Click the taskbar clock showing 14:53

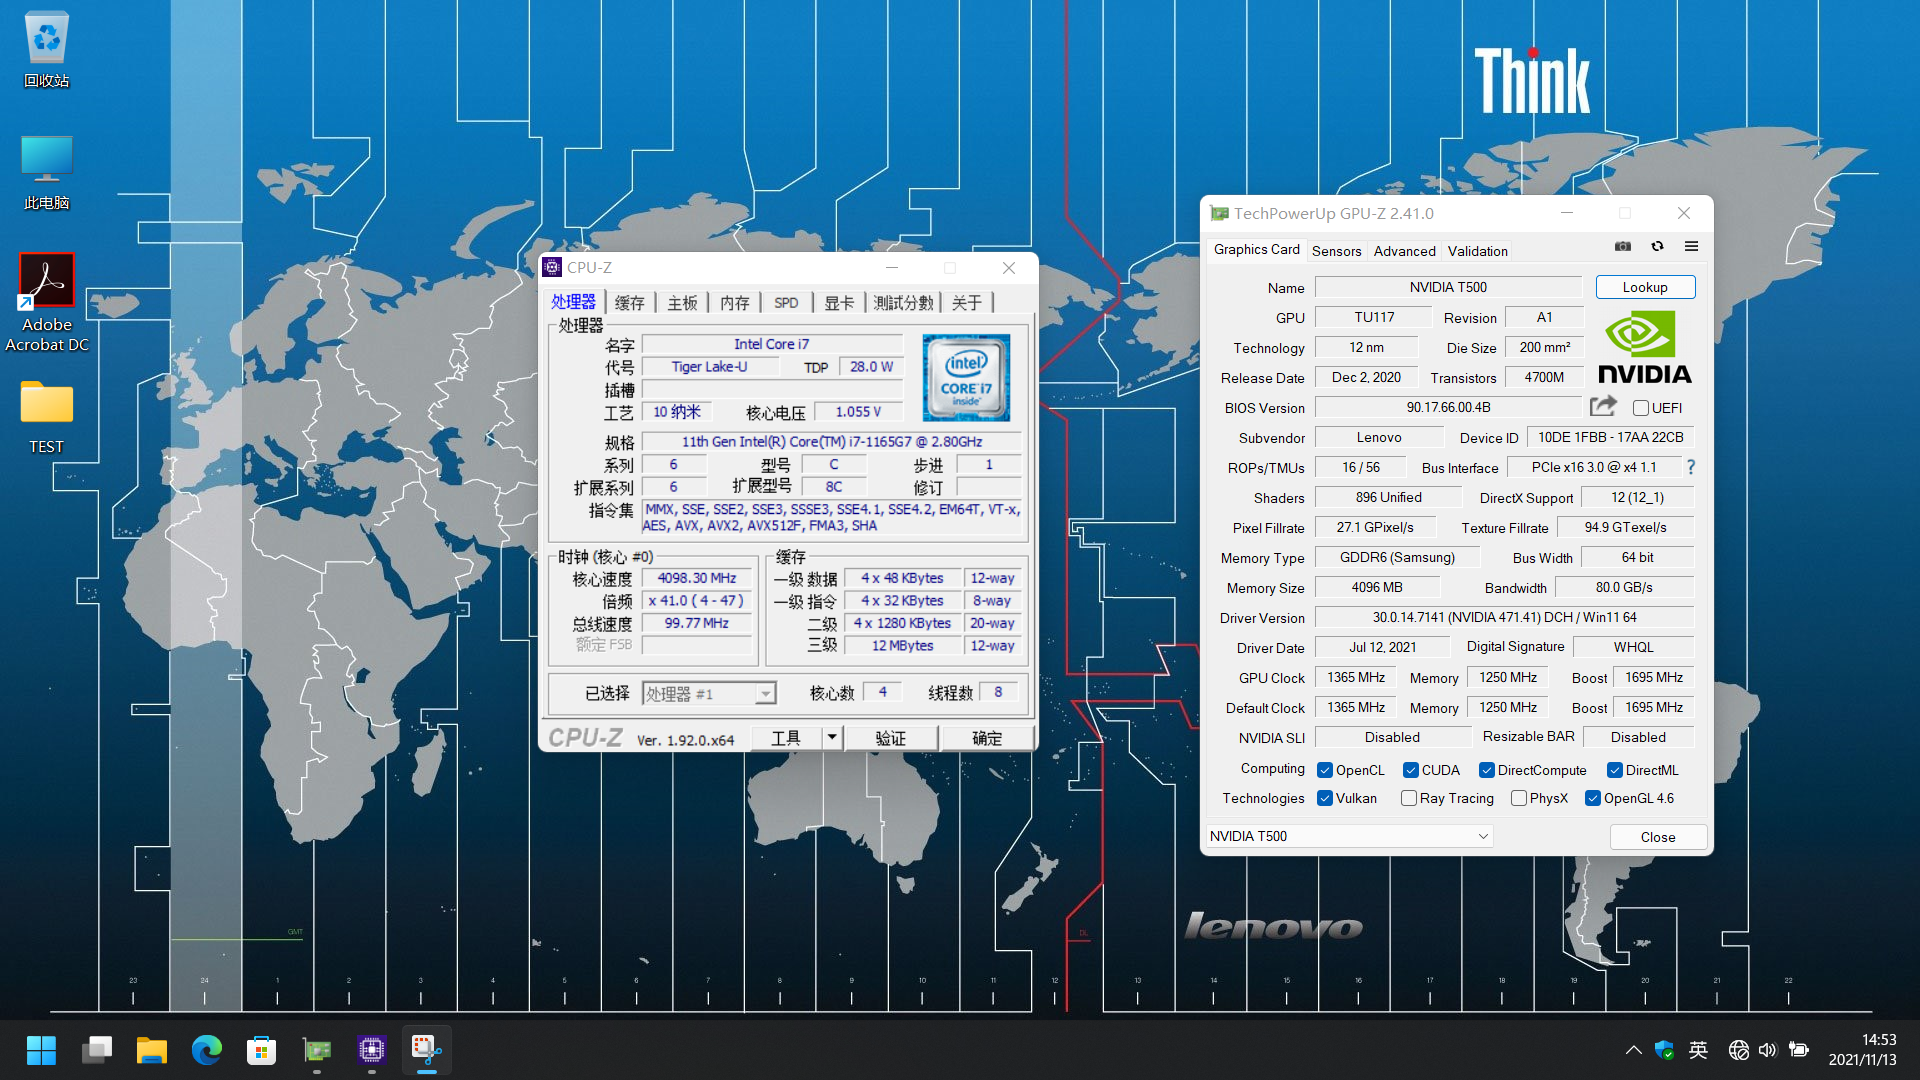[x=1862, y=1050]
